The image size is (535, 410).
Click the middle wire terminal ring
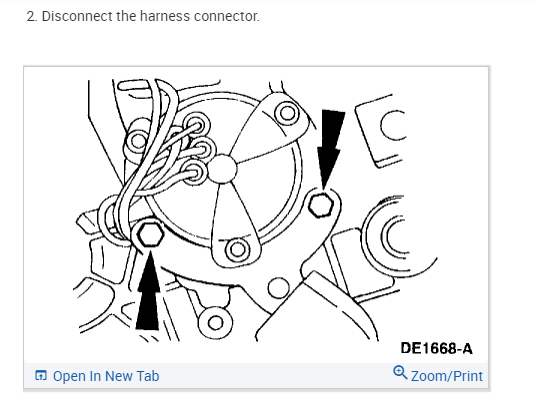[x=202, y=149]
